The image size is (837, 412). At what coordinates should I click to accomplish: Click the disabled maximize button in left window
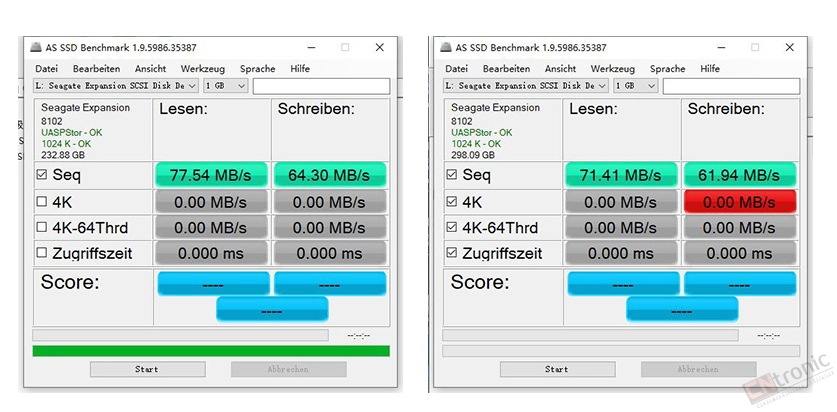(345, 47)
